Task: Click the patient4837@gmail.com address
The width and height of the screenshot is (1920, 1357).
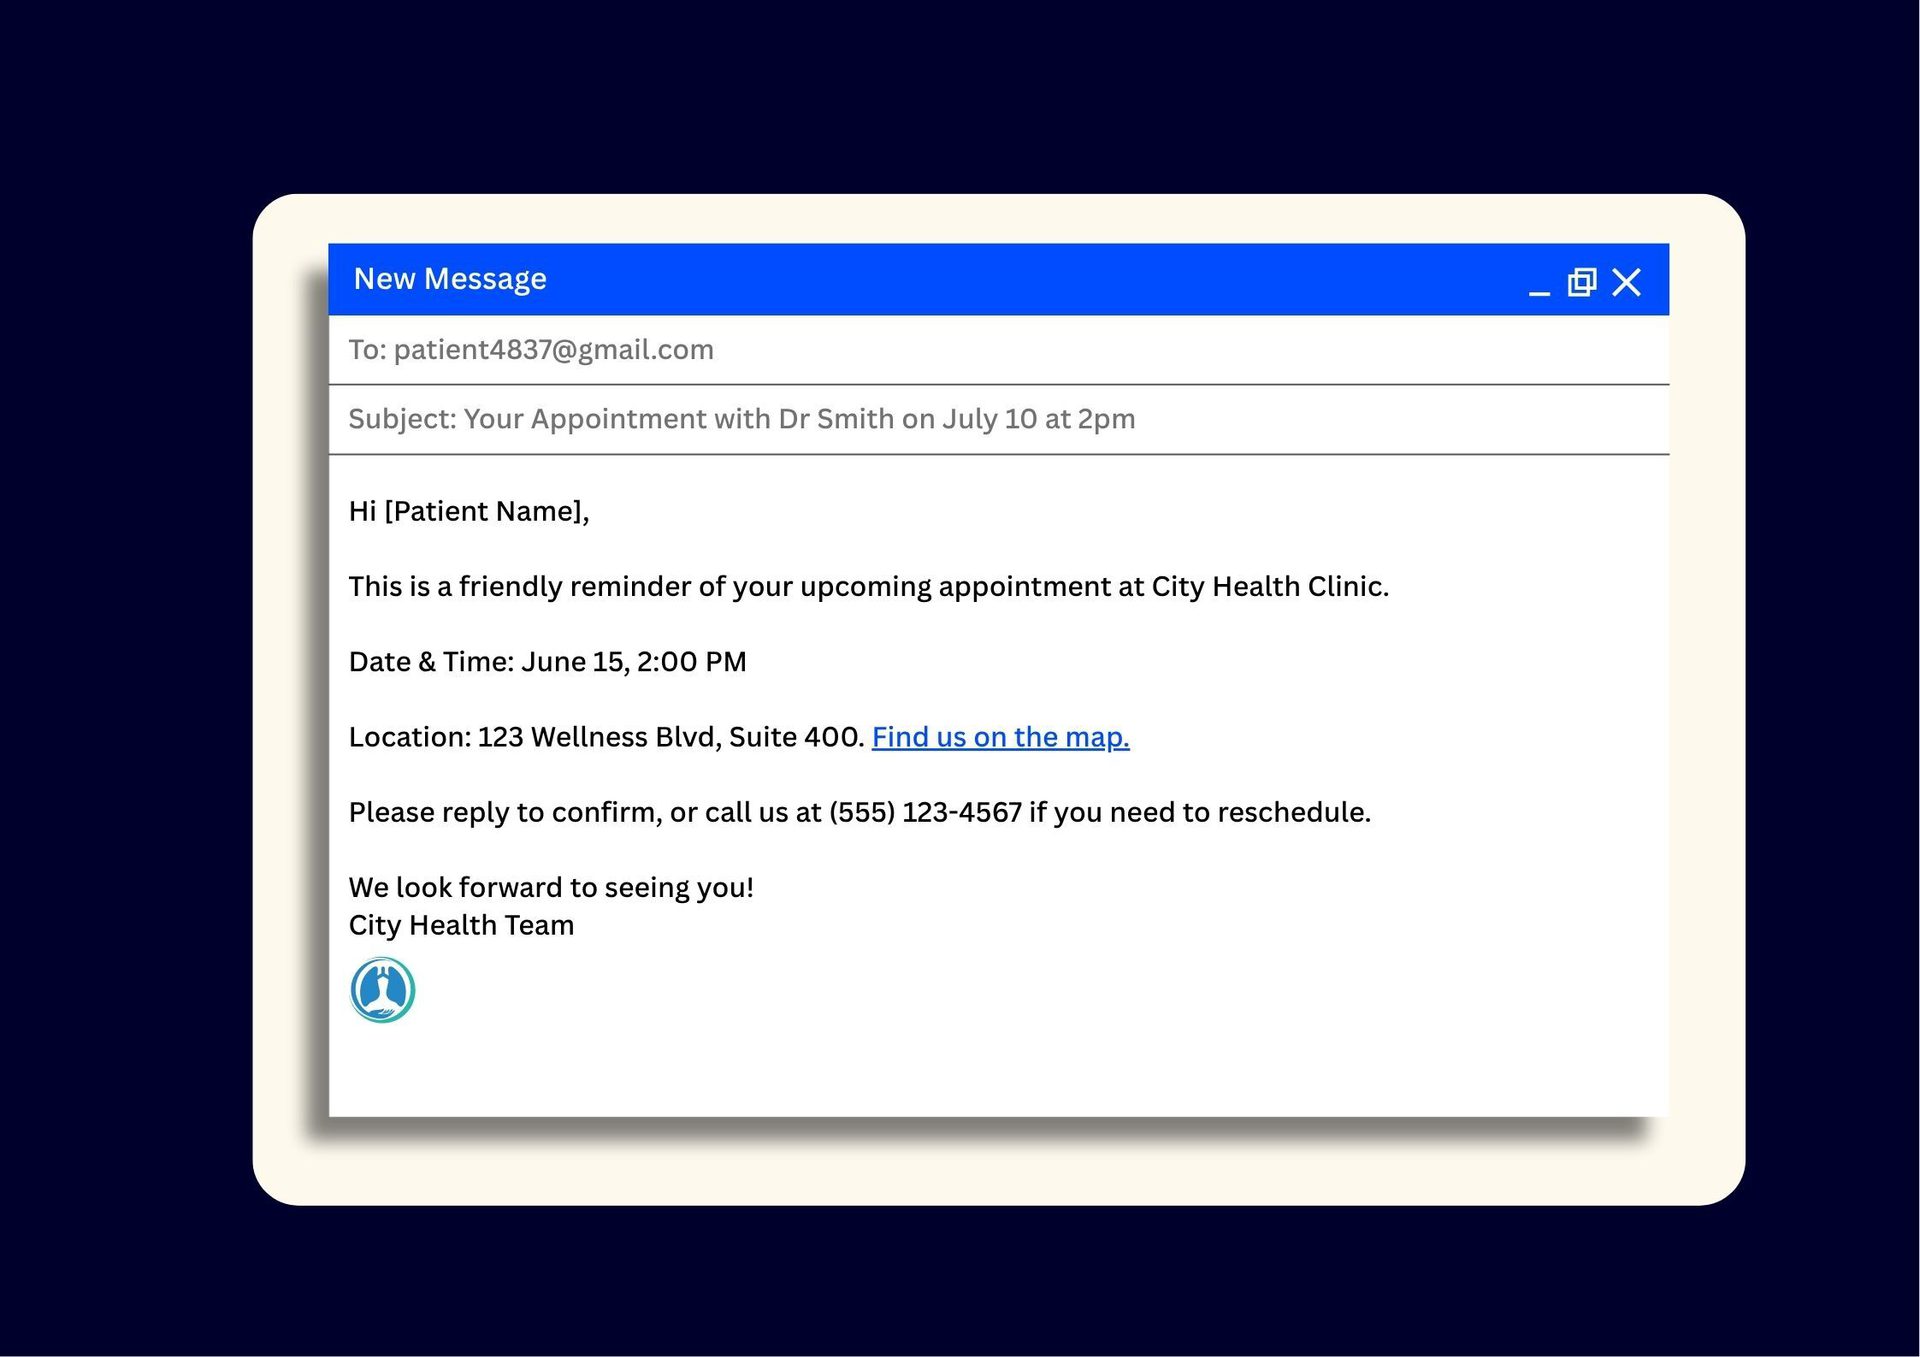Action: point(553,350)
